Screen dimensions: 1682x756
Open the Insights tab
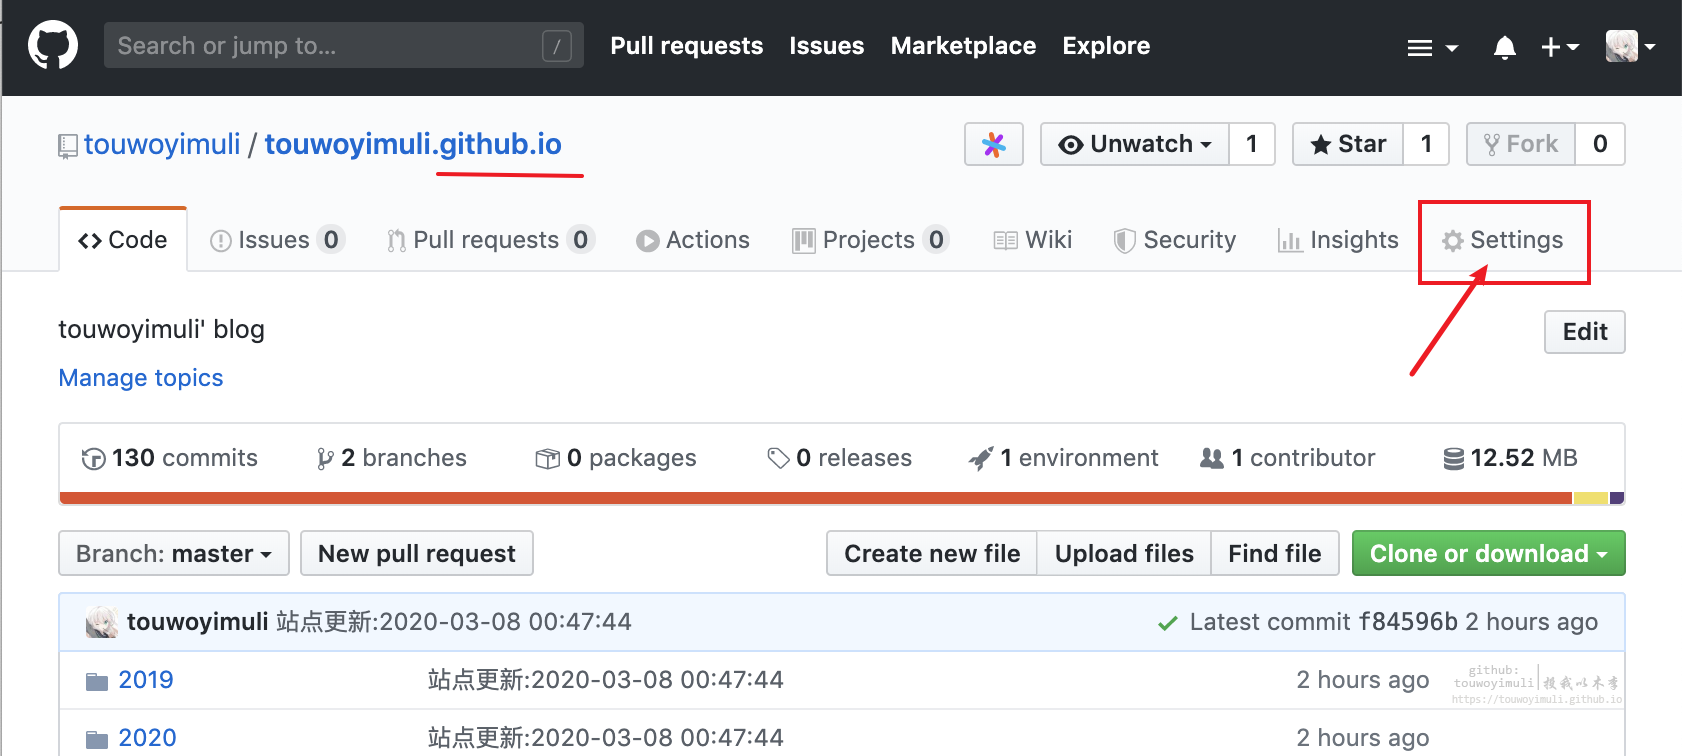point(1338,240)
